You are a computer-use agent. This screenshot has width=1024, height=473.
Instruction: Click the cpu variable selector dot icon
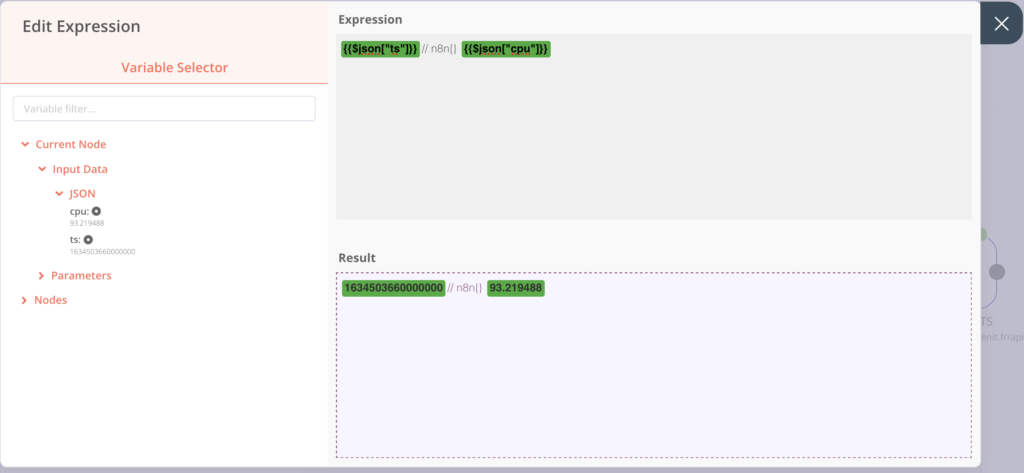click(x=96, y=211)
